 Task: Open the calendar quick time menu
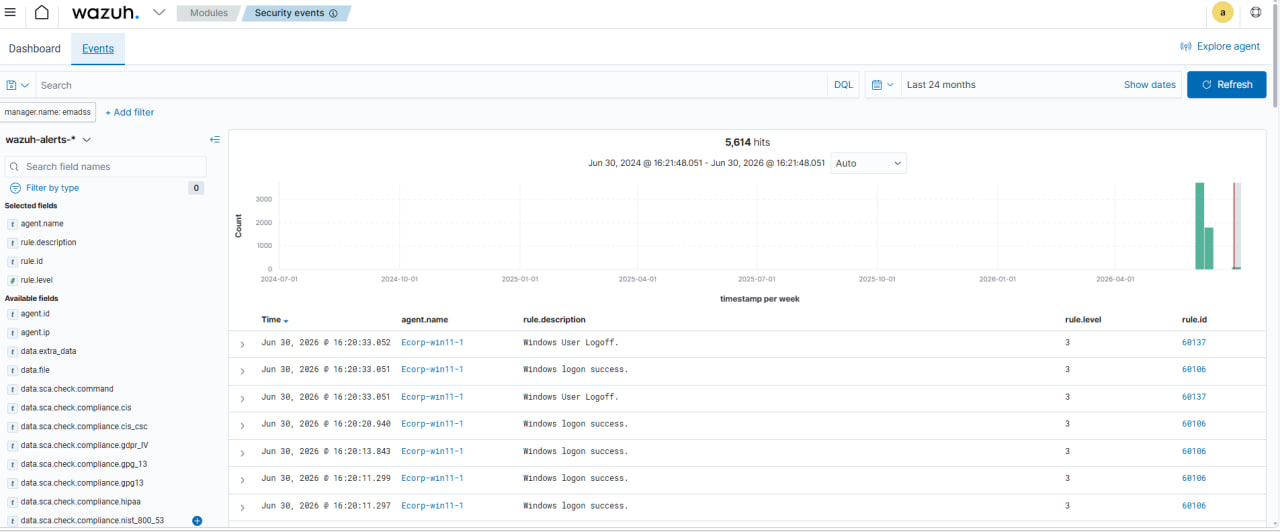click(883, 85)
